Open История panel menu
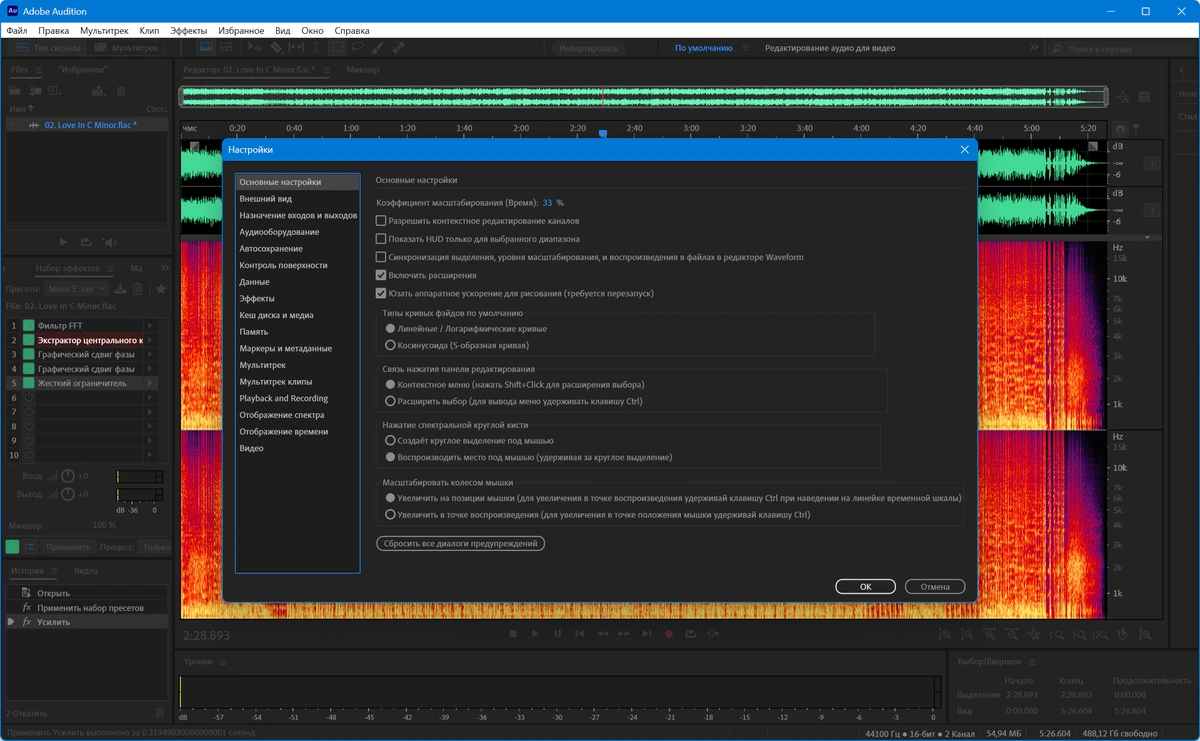Screen dimensions: 1200x741 pos(52,571)
